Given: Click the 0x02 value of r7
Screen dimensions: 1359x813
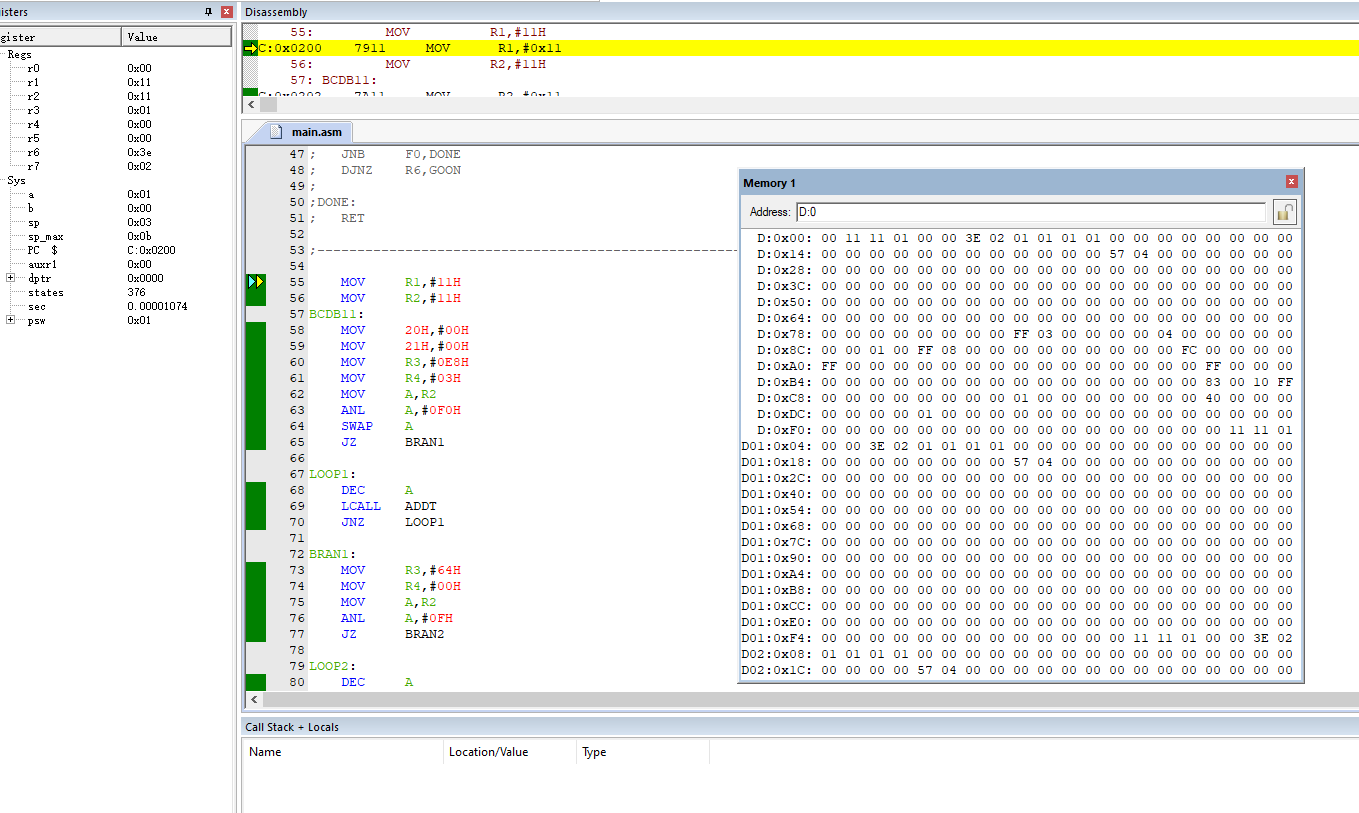Looking at the screenshot, I should click(x=139, y=166).
